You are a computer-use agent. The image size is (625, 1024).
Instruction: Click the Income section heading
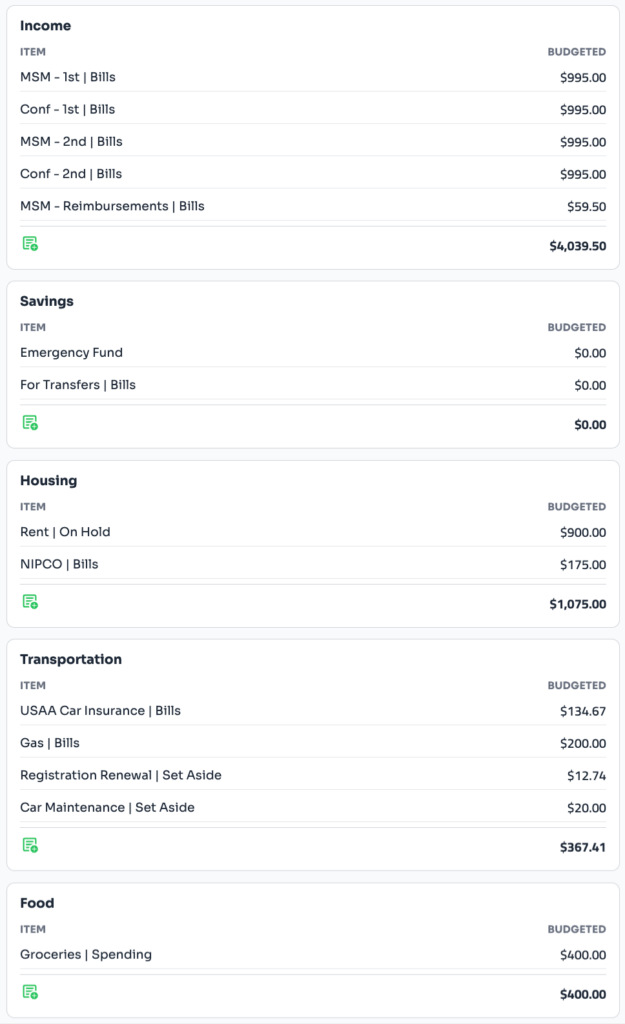pos(45,26)
